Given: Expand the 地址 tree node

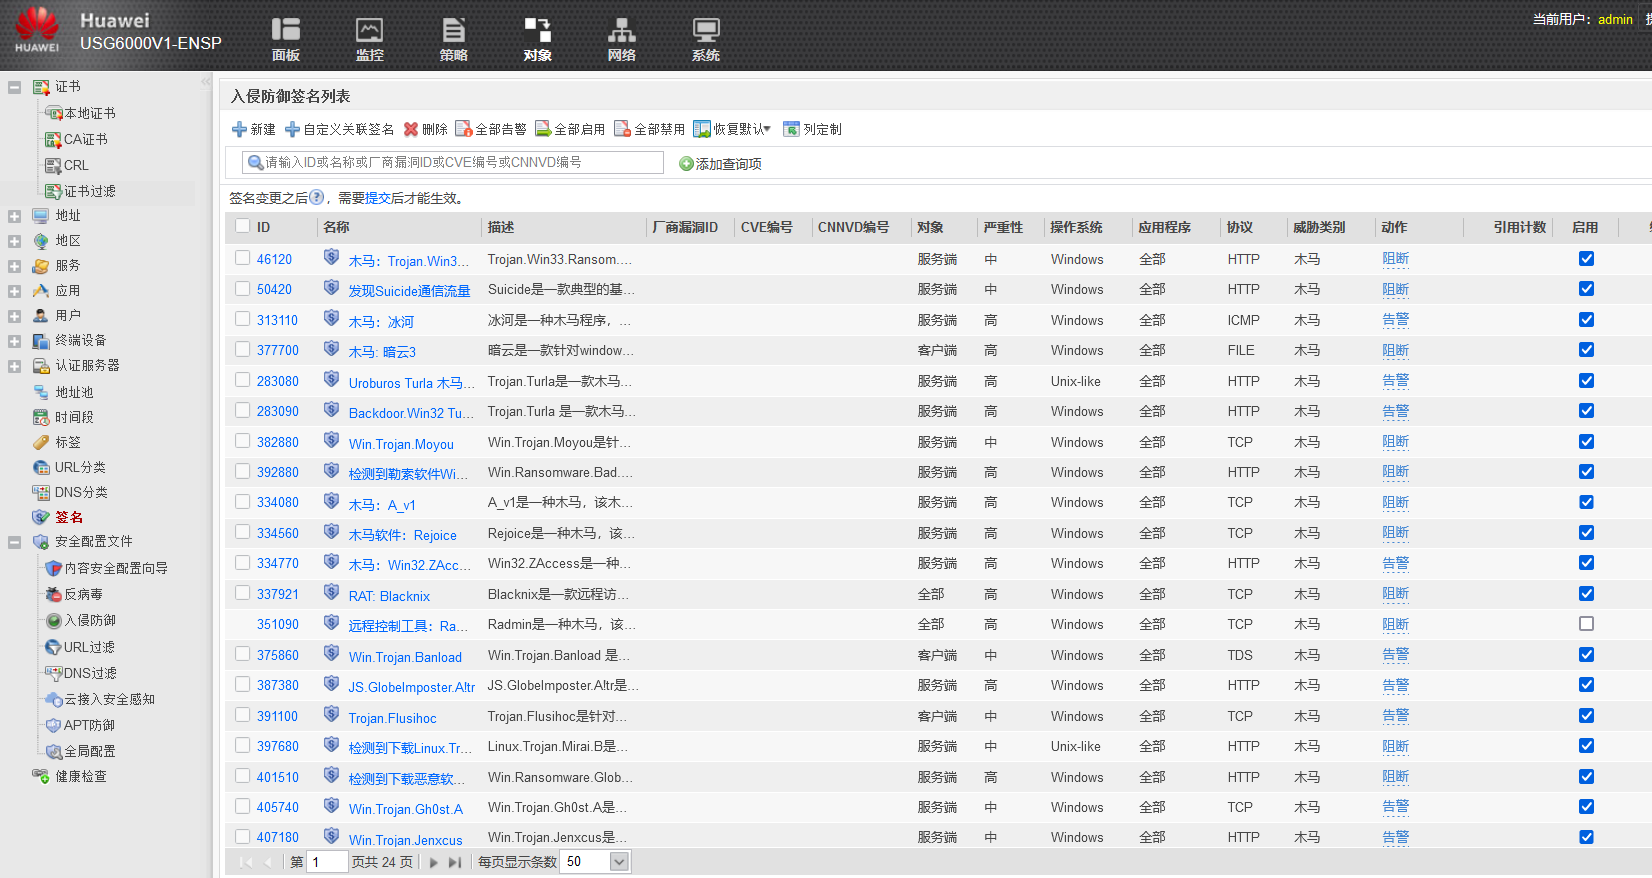Looking at the screenshot, I should point(14,216).
